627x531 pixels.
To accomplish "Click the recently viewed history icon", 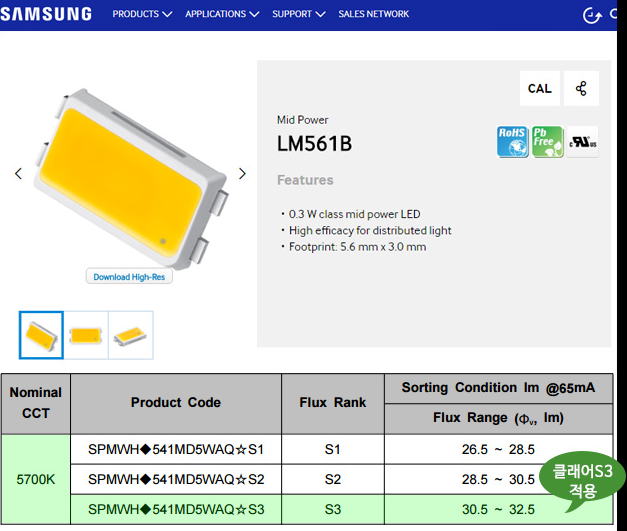I will pos(592,15).
